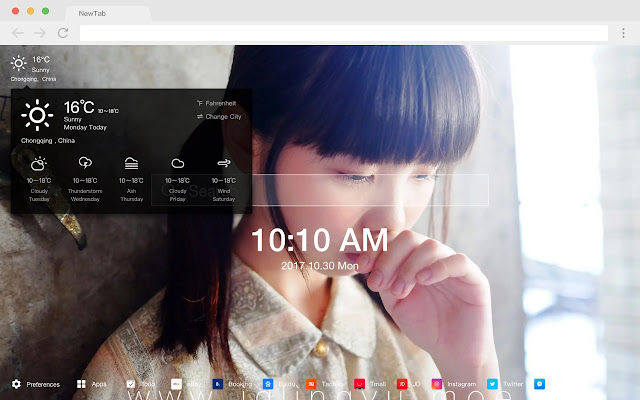Open the Messenger shortcut icon

tap(540, 384)
